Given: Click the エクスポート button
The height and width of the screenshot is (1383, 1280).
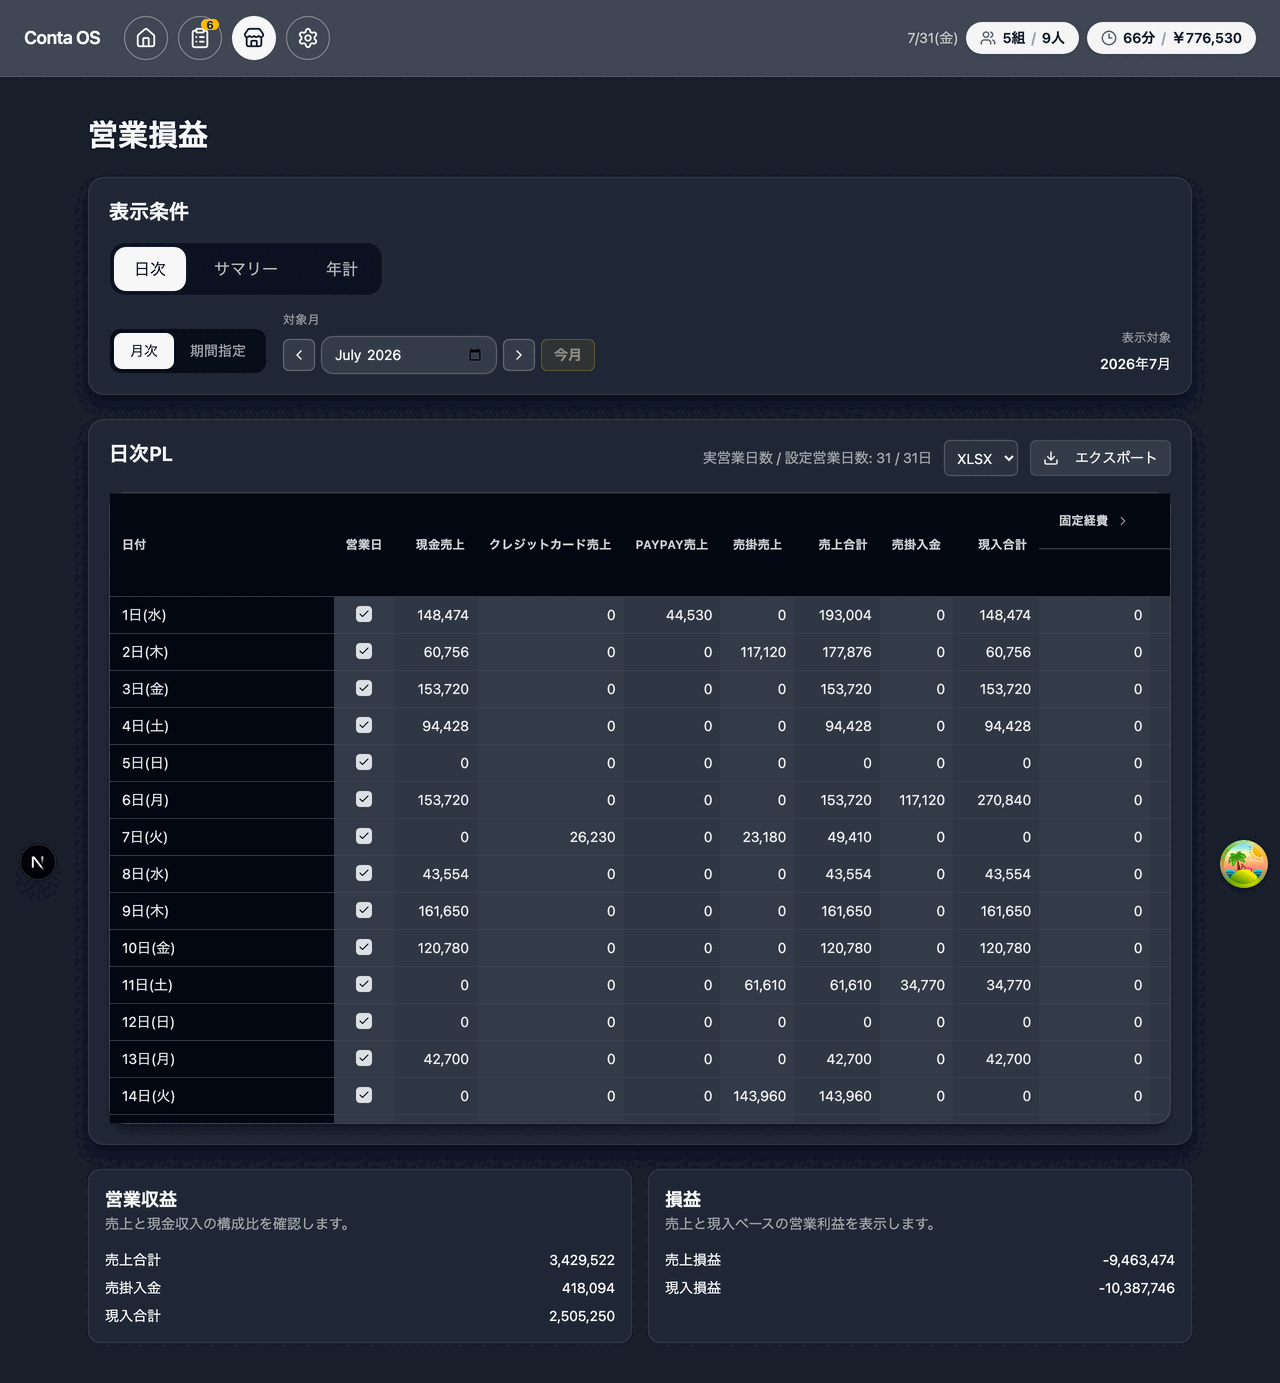Looking at the screenshot, I should pos(1100,458).
